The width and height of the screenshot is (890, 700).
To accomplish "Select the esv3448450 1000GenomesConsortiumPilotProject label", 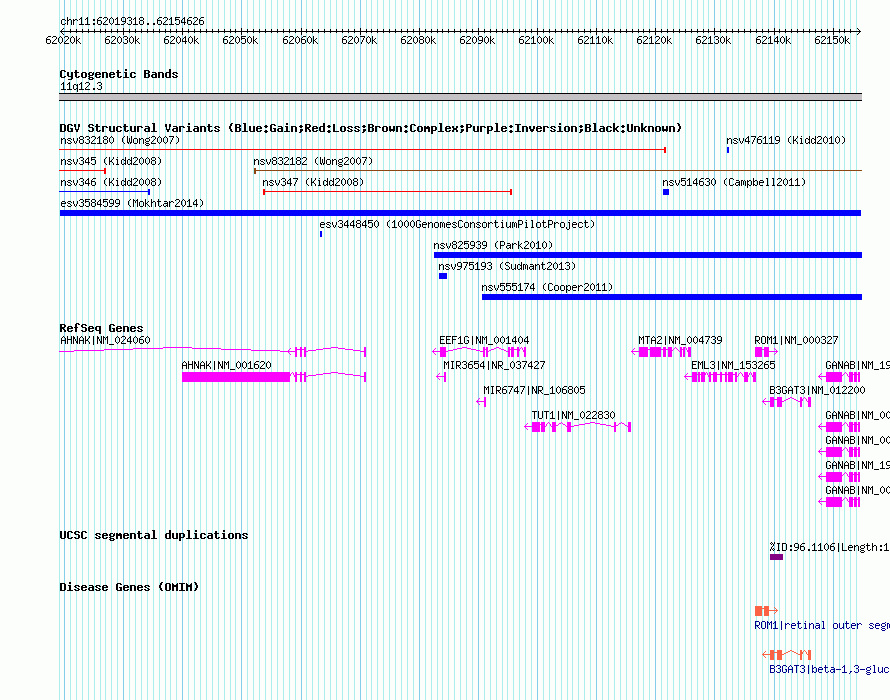I will (x=457, y=224).
